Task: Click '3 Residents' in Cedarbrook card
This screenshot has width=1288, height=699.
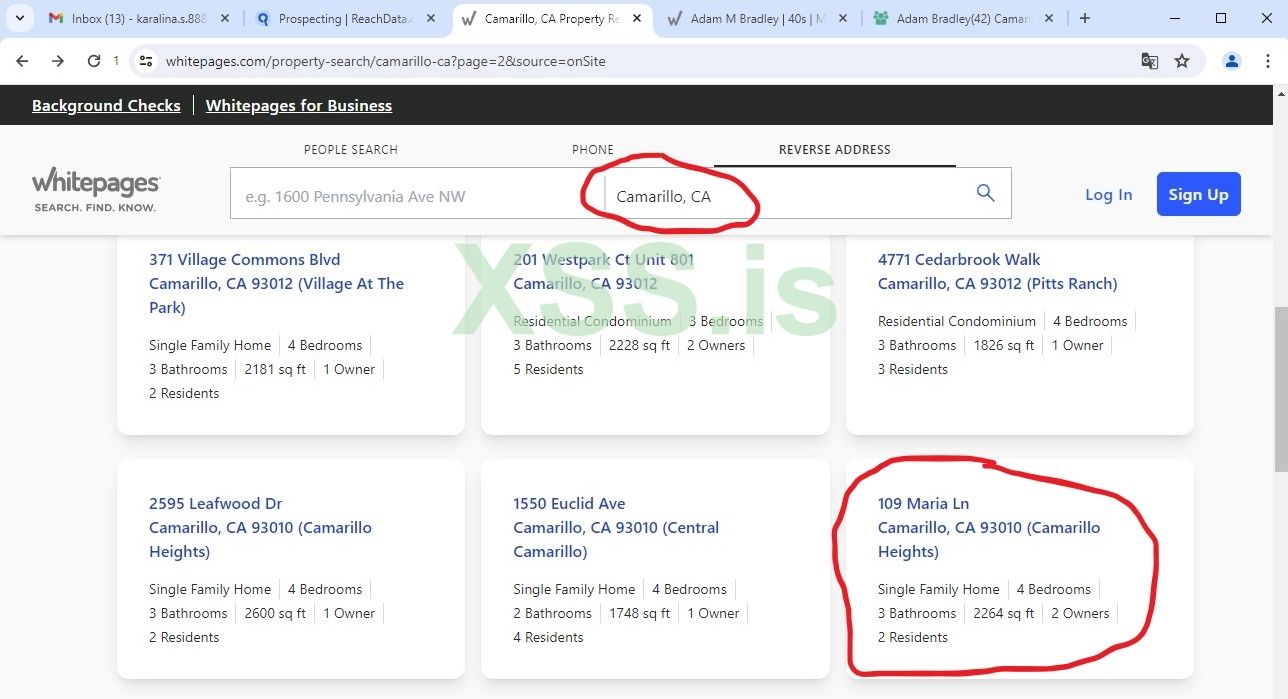Action: pyautogui.click(x=913, y=369)
